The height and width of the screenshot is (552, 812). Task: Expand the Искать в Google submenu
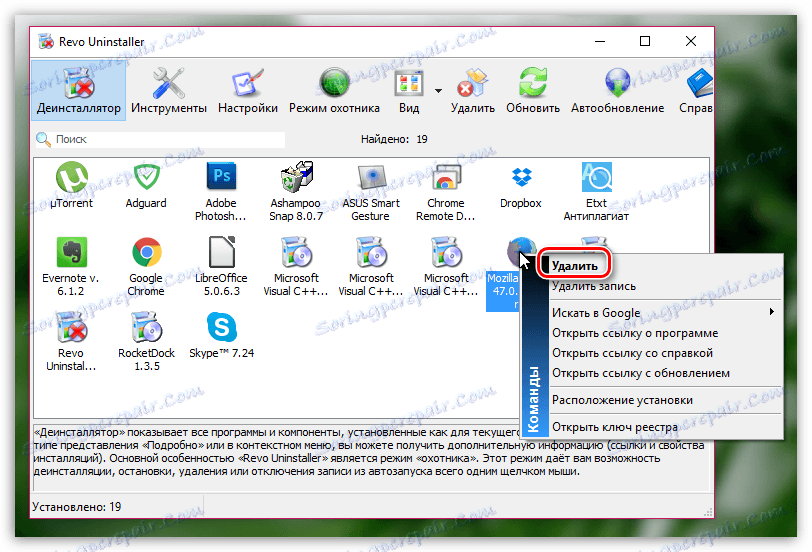[x=665, y=312]
